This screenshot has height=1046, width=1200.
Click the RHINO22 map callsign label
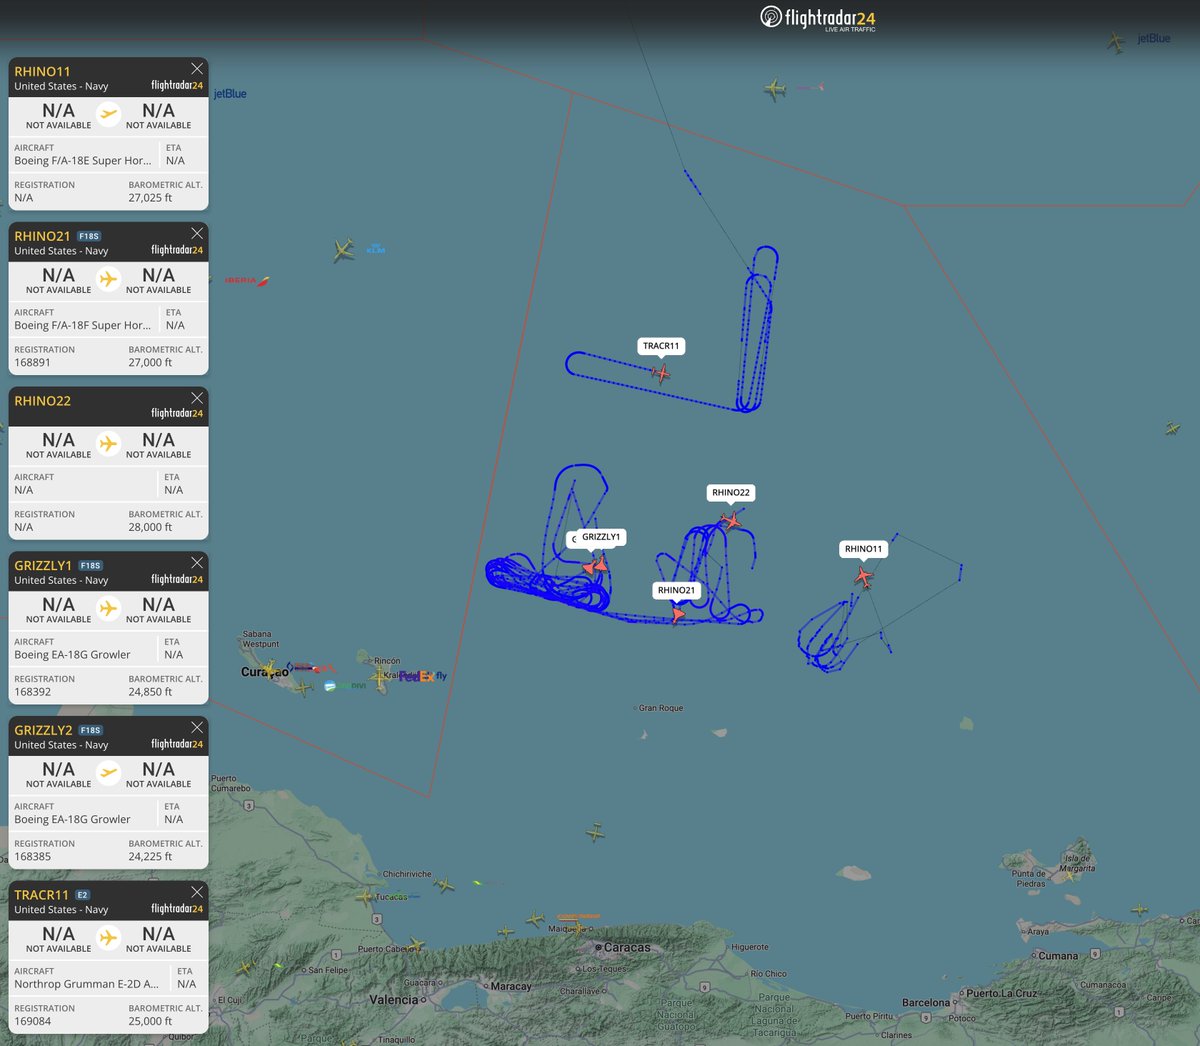pyautogui.click(x=731, y=492)
